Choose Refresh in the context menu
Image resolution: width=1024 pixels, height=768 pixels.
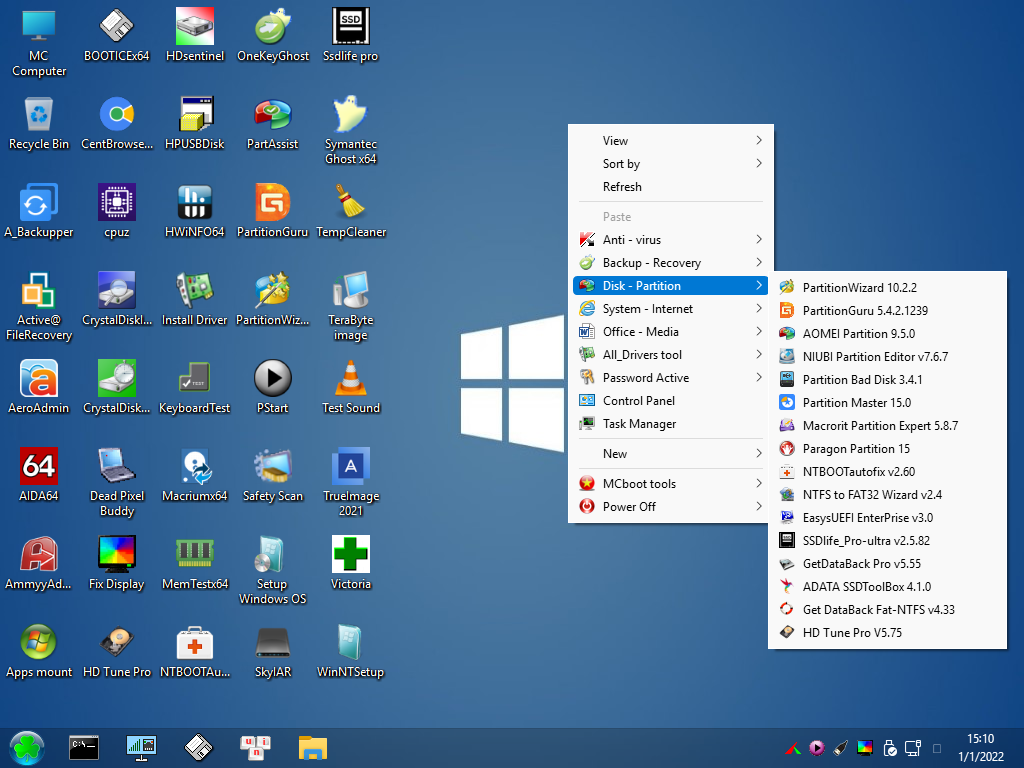622,187
